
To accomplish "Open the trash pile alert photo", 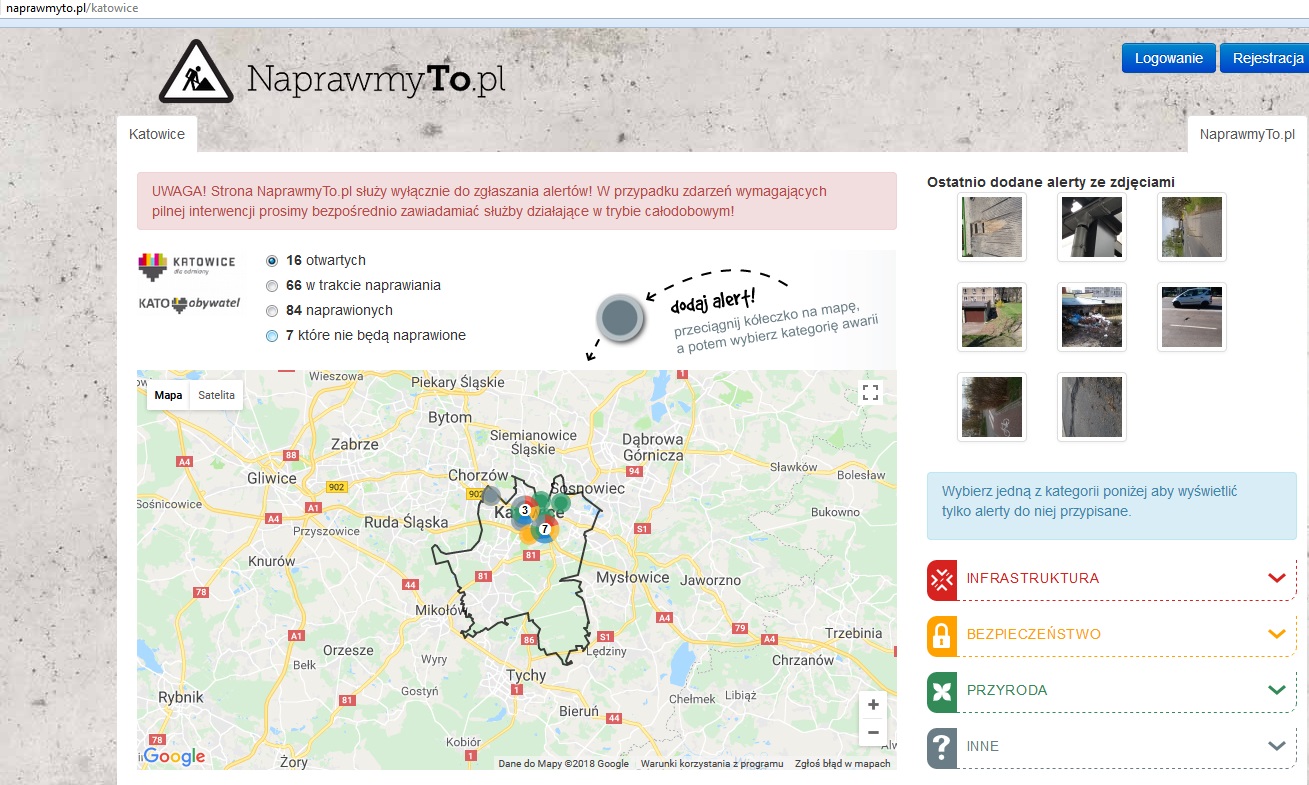I will [x=1092, y=317].
